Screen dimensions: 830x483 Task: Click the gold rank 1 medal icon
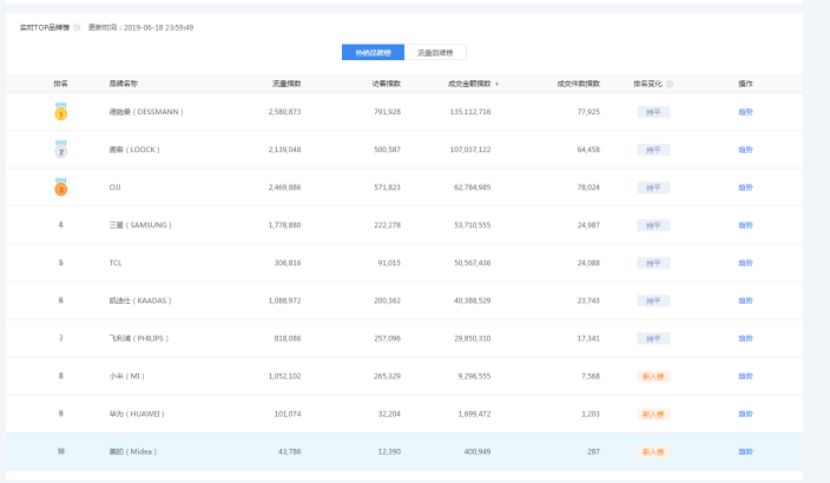(61, 111)
